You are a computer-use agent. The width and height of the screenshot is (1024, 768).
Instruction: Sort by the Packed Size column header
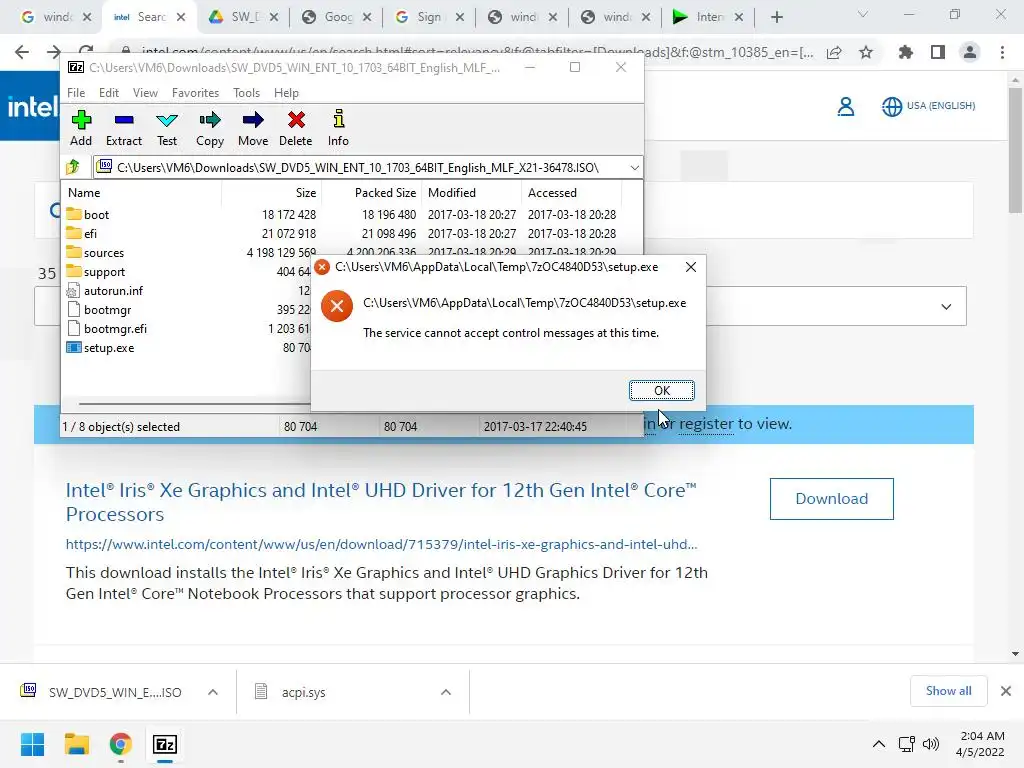pyautogui.click(x=385, y=193)
